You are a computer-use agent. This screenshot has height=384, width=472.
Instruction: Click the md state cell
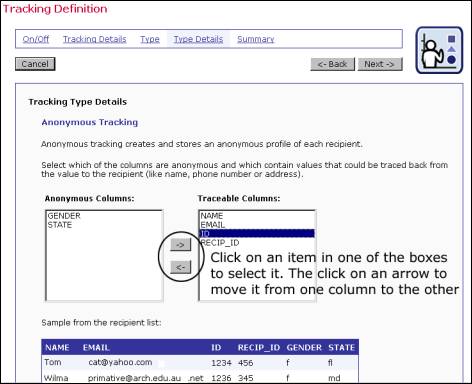(x=334, y=378)
